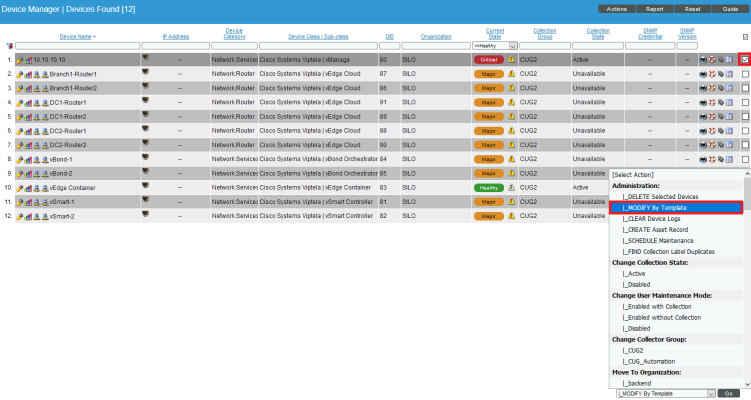Tick the checkbox for DC2-Router2
The width and height of the screenshot is (751, 400).
pos(745,145)
